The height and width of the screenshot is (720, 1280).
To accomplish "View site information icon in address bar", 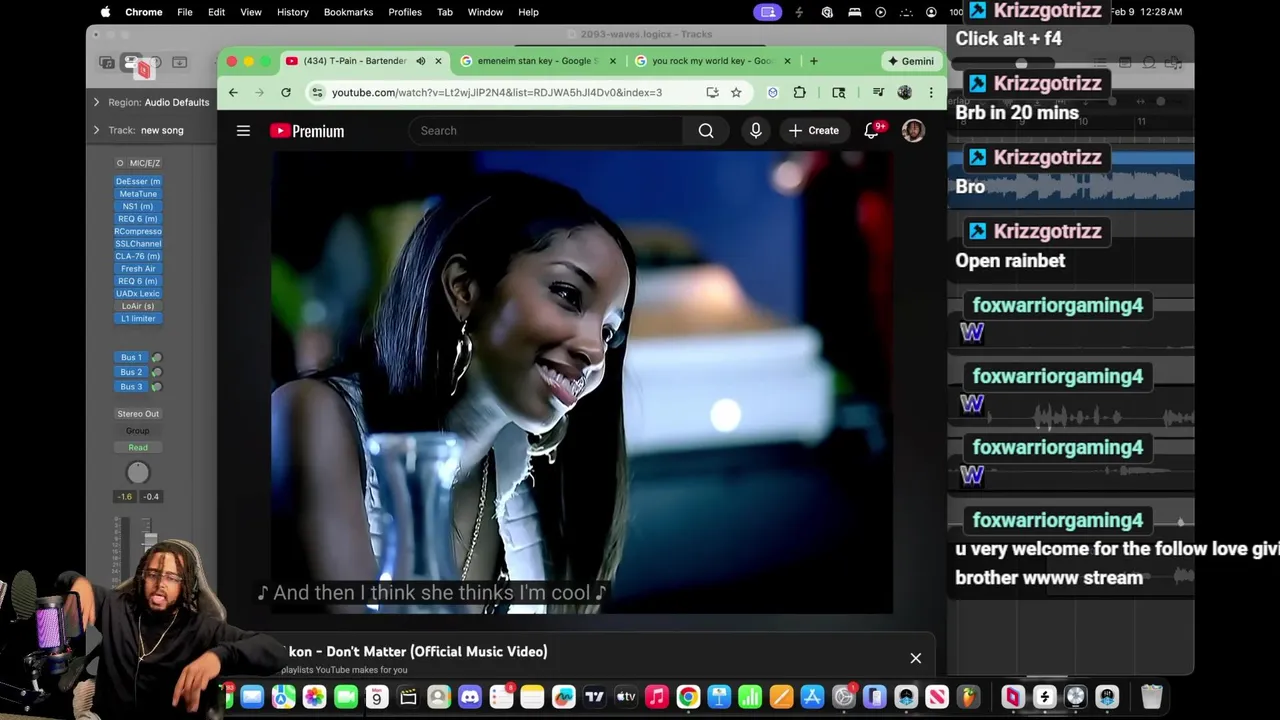I will tap(317, 92).
